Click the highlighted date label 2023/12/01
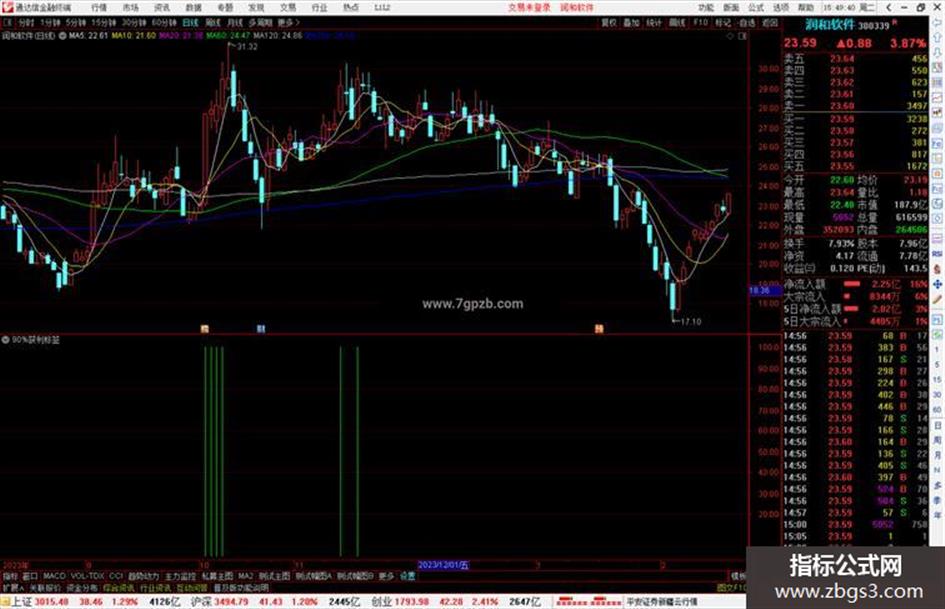This screenshot has width=945, height=609. (444, 565)
